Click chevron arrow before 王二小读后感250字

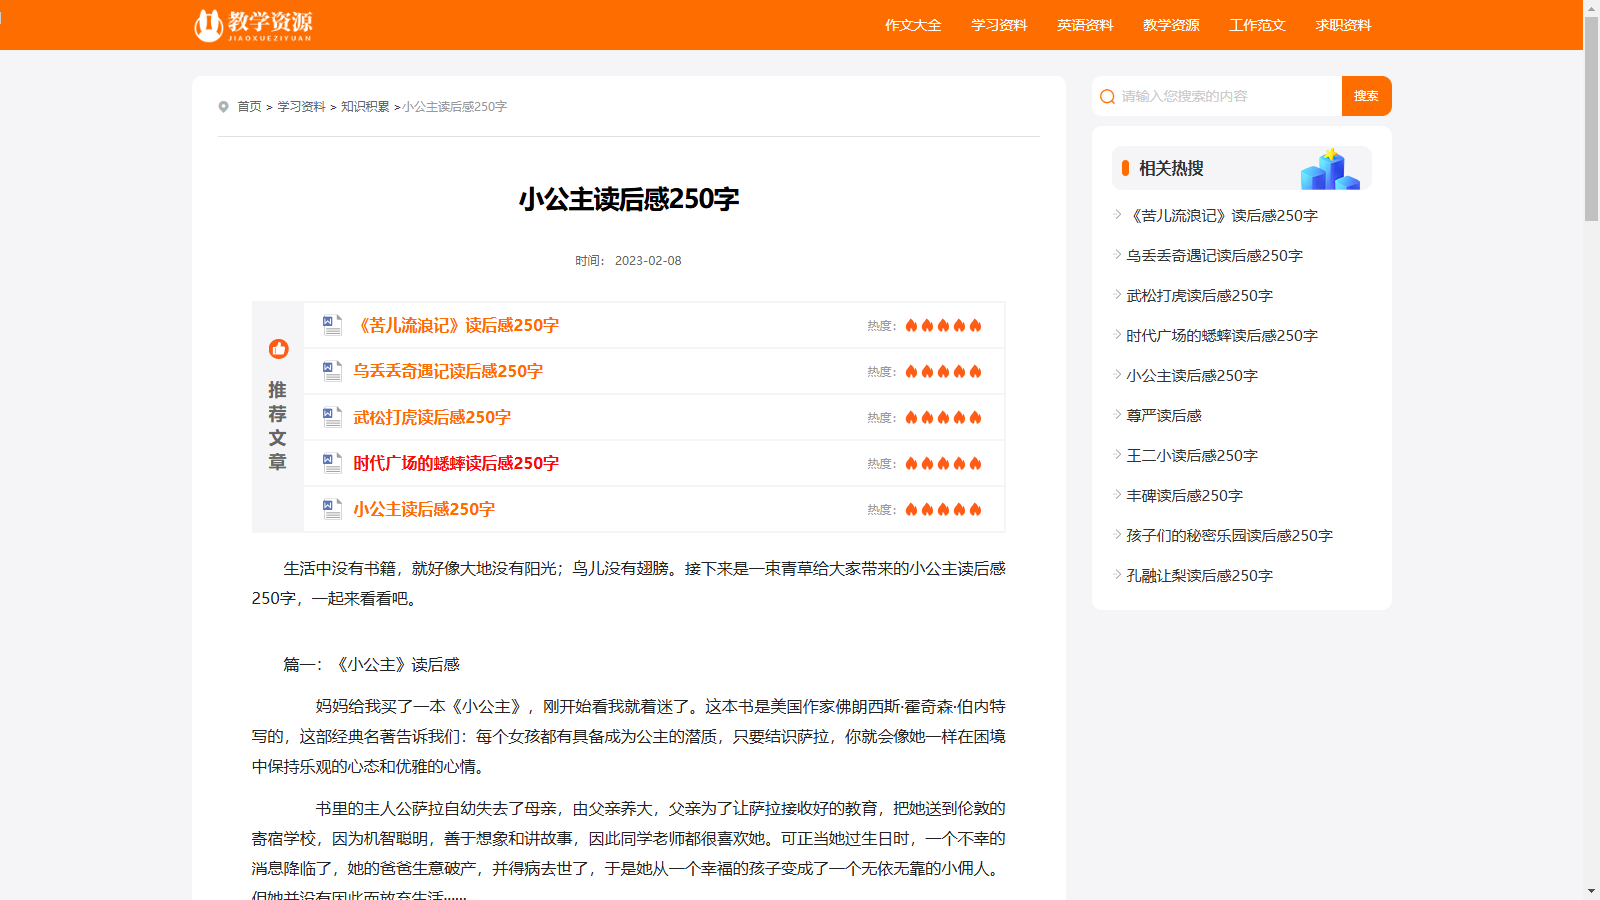click(1118, 455)
